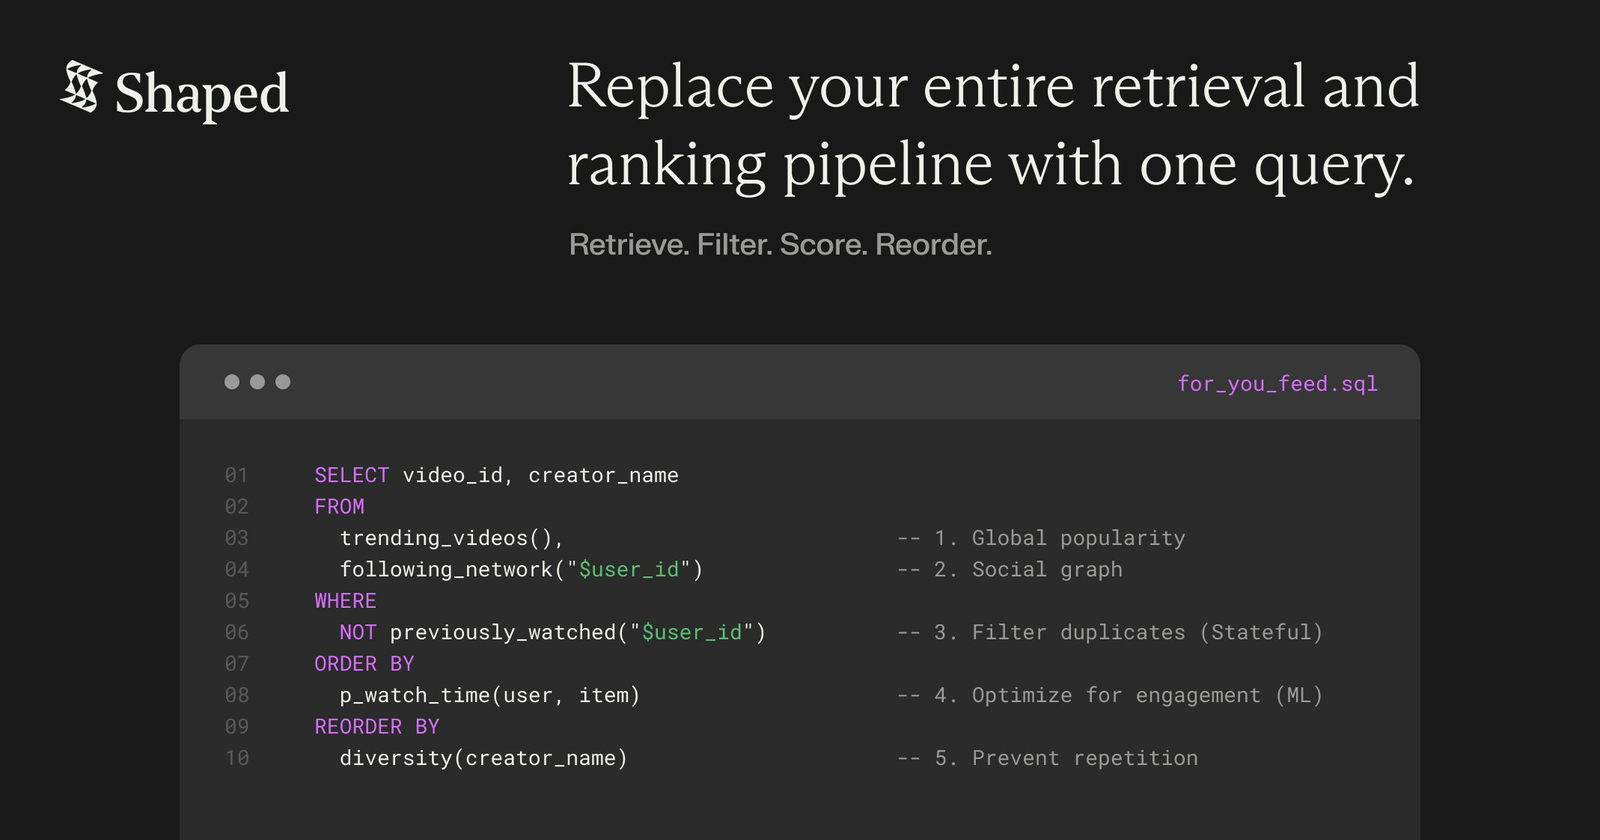The image size is (1600, 840).
Task: Click p_watch_time(user, item) expression
Action: (489, 696)
